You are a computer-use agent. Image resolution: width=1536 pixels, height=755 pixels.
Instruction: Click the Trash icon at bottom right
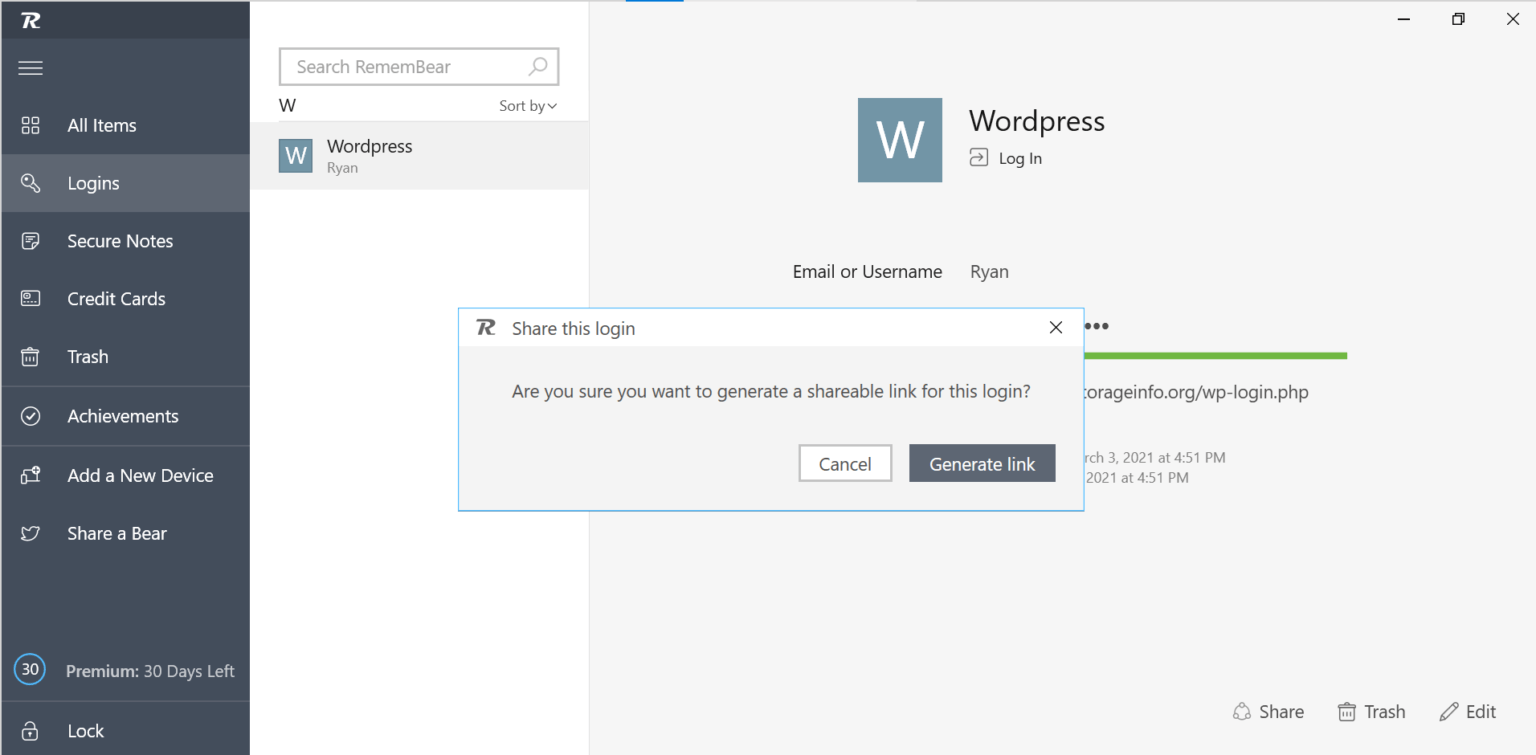pos(1347,712)
